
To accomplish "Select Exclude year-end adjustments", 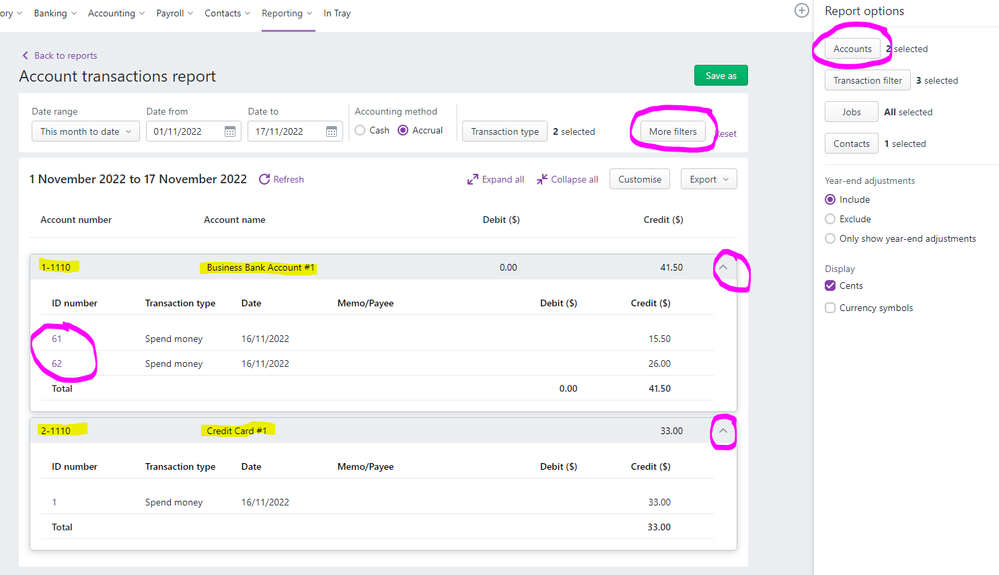I will tap(830, 219).
